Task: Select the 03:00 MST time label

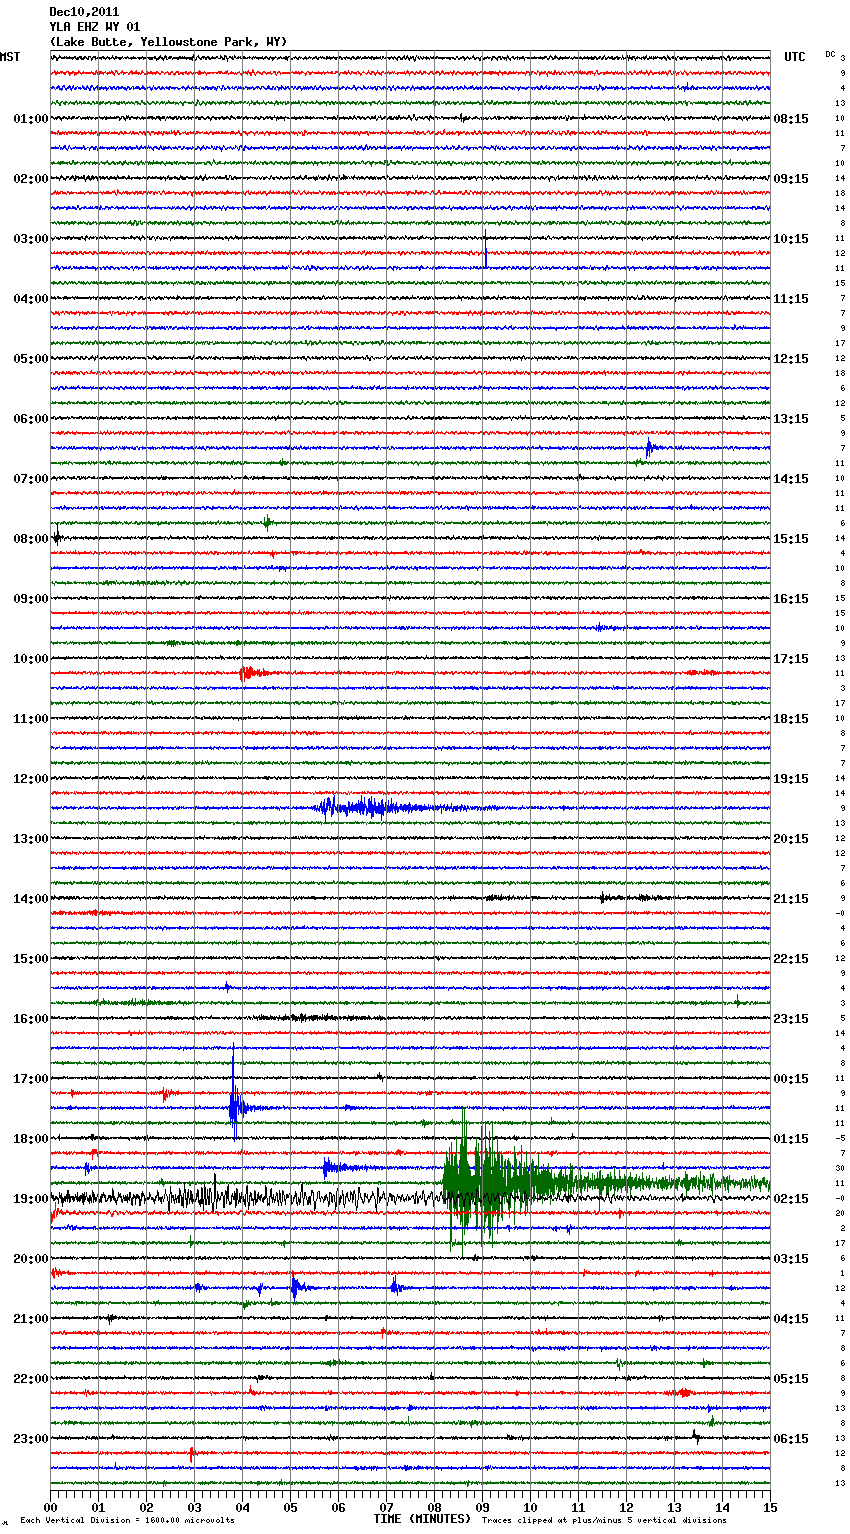Action: coord(31,239)
